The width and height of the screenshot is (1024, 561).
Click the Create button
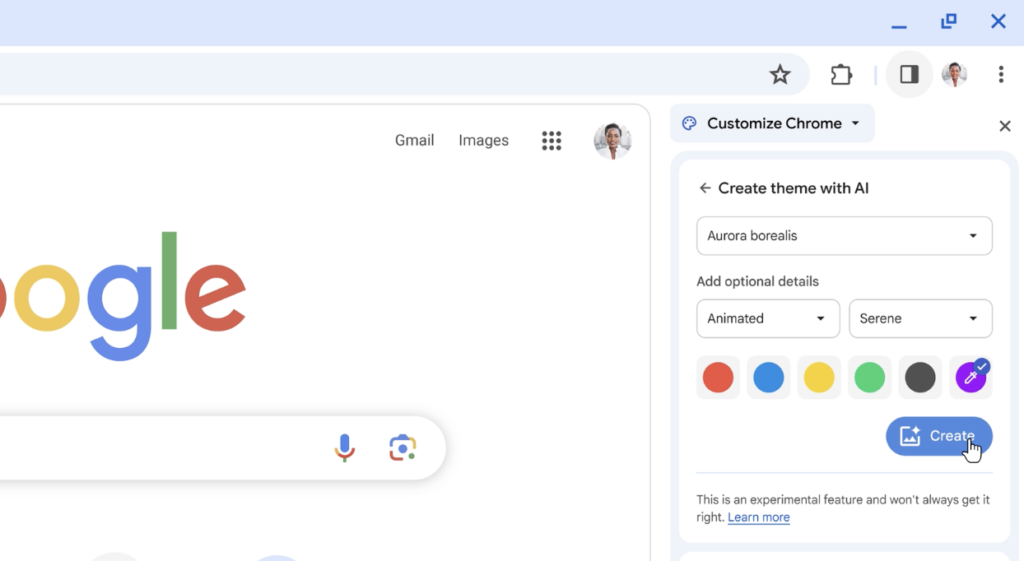click(938, 436)
